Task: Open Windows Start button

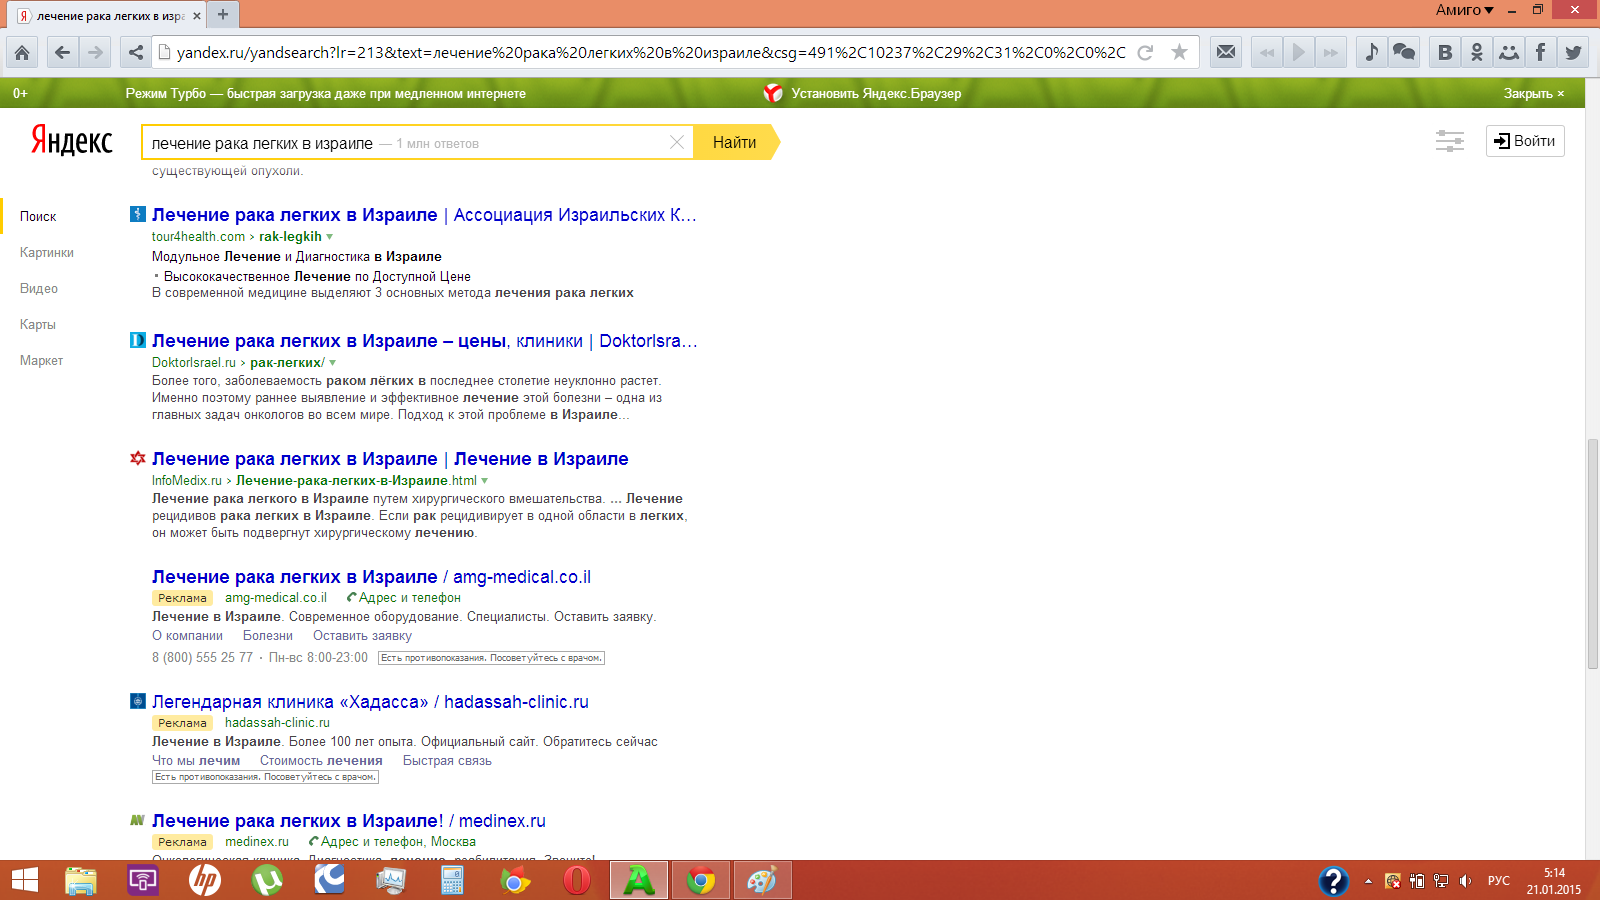Action: tap(24, 880)
